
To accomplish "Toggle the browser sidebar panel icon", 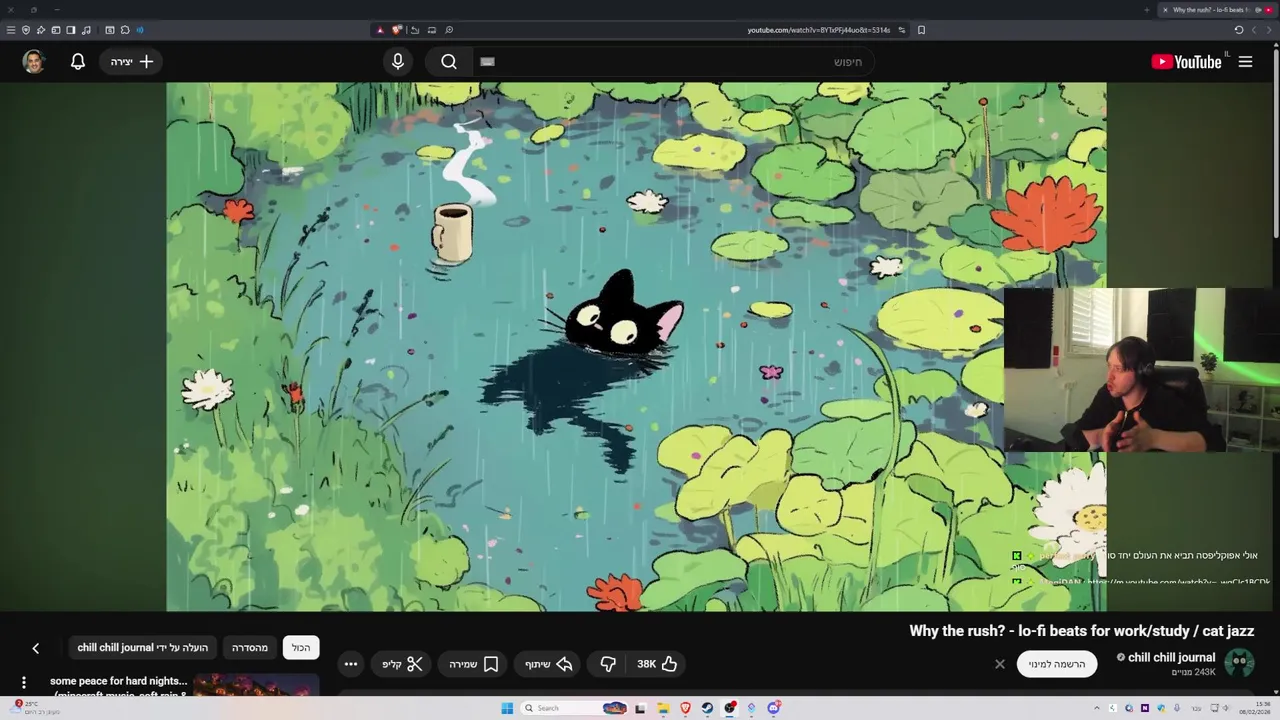I will 71,30.
